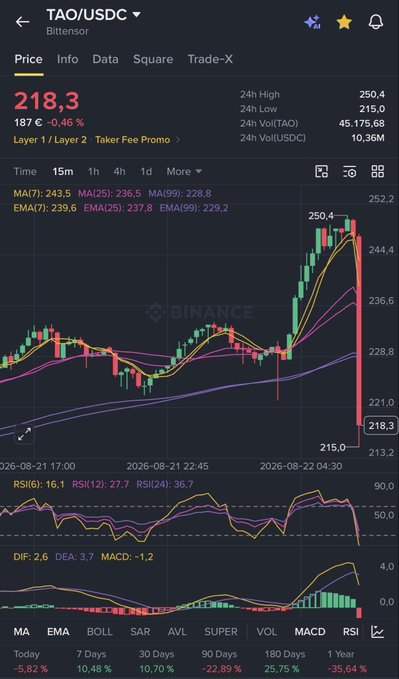Select the 1d interval
This screenshot has height=679, width=399.
tap(146, 171)
